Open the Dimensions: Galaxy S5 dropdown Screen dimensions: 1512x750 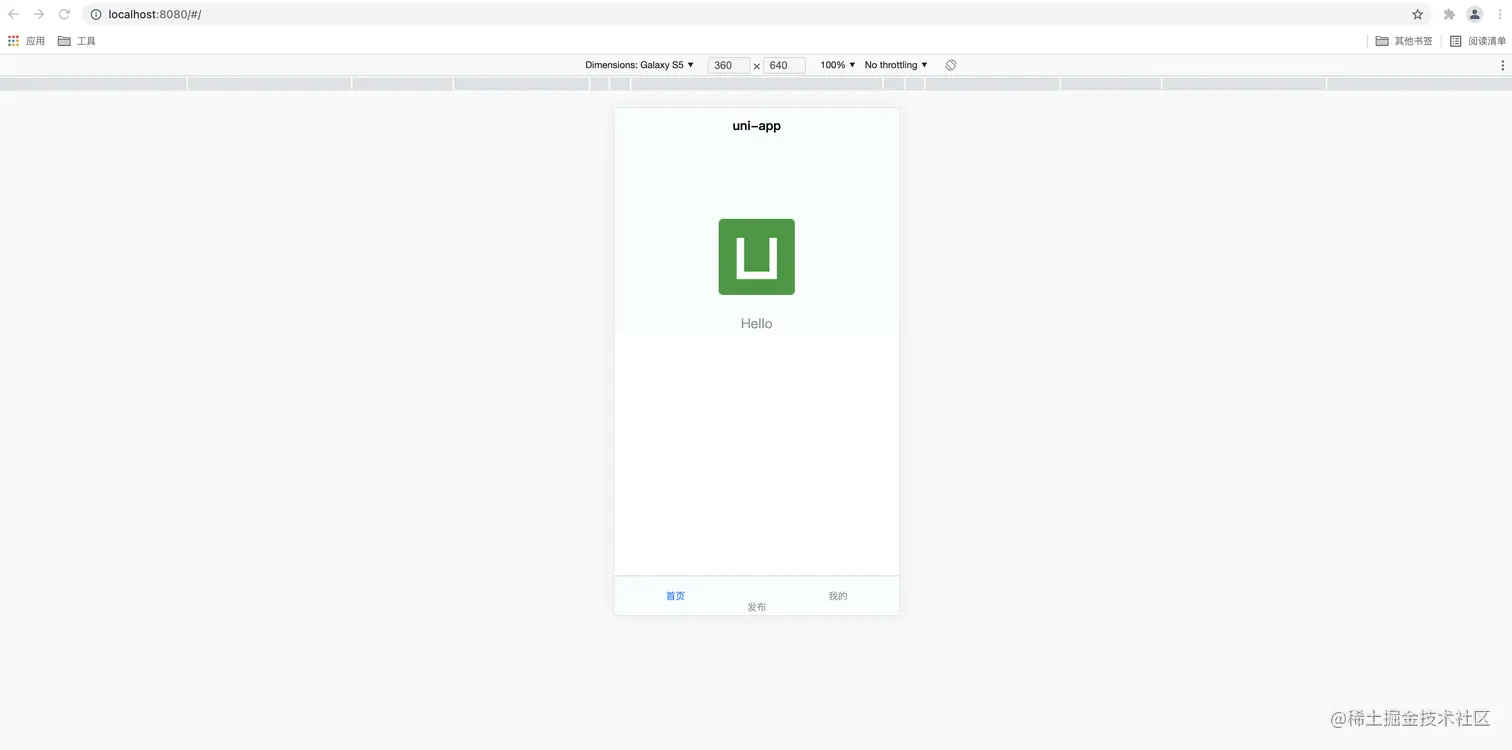640,65
